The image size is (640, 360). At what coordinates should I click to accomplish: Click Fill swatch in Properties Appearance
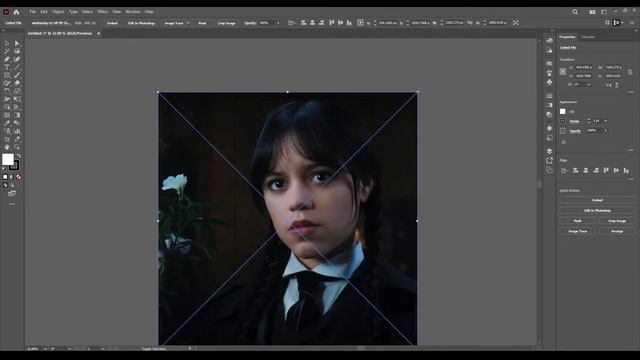[563, 111]
